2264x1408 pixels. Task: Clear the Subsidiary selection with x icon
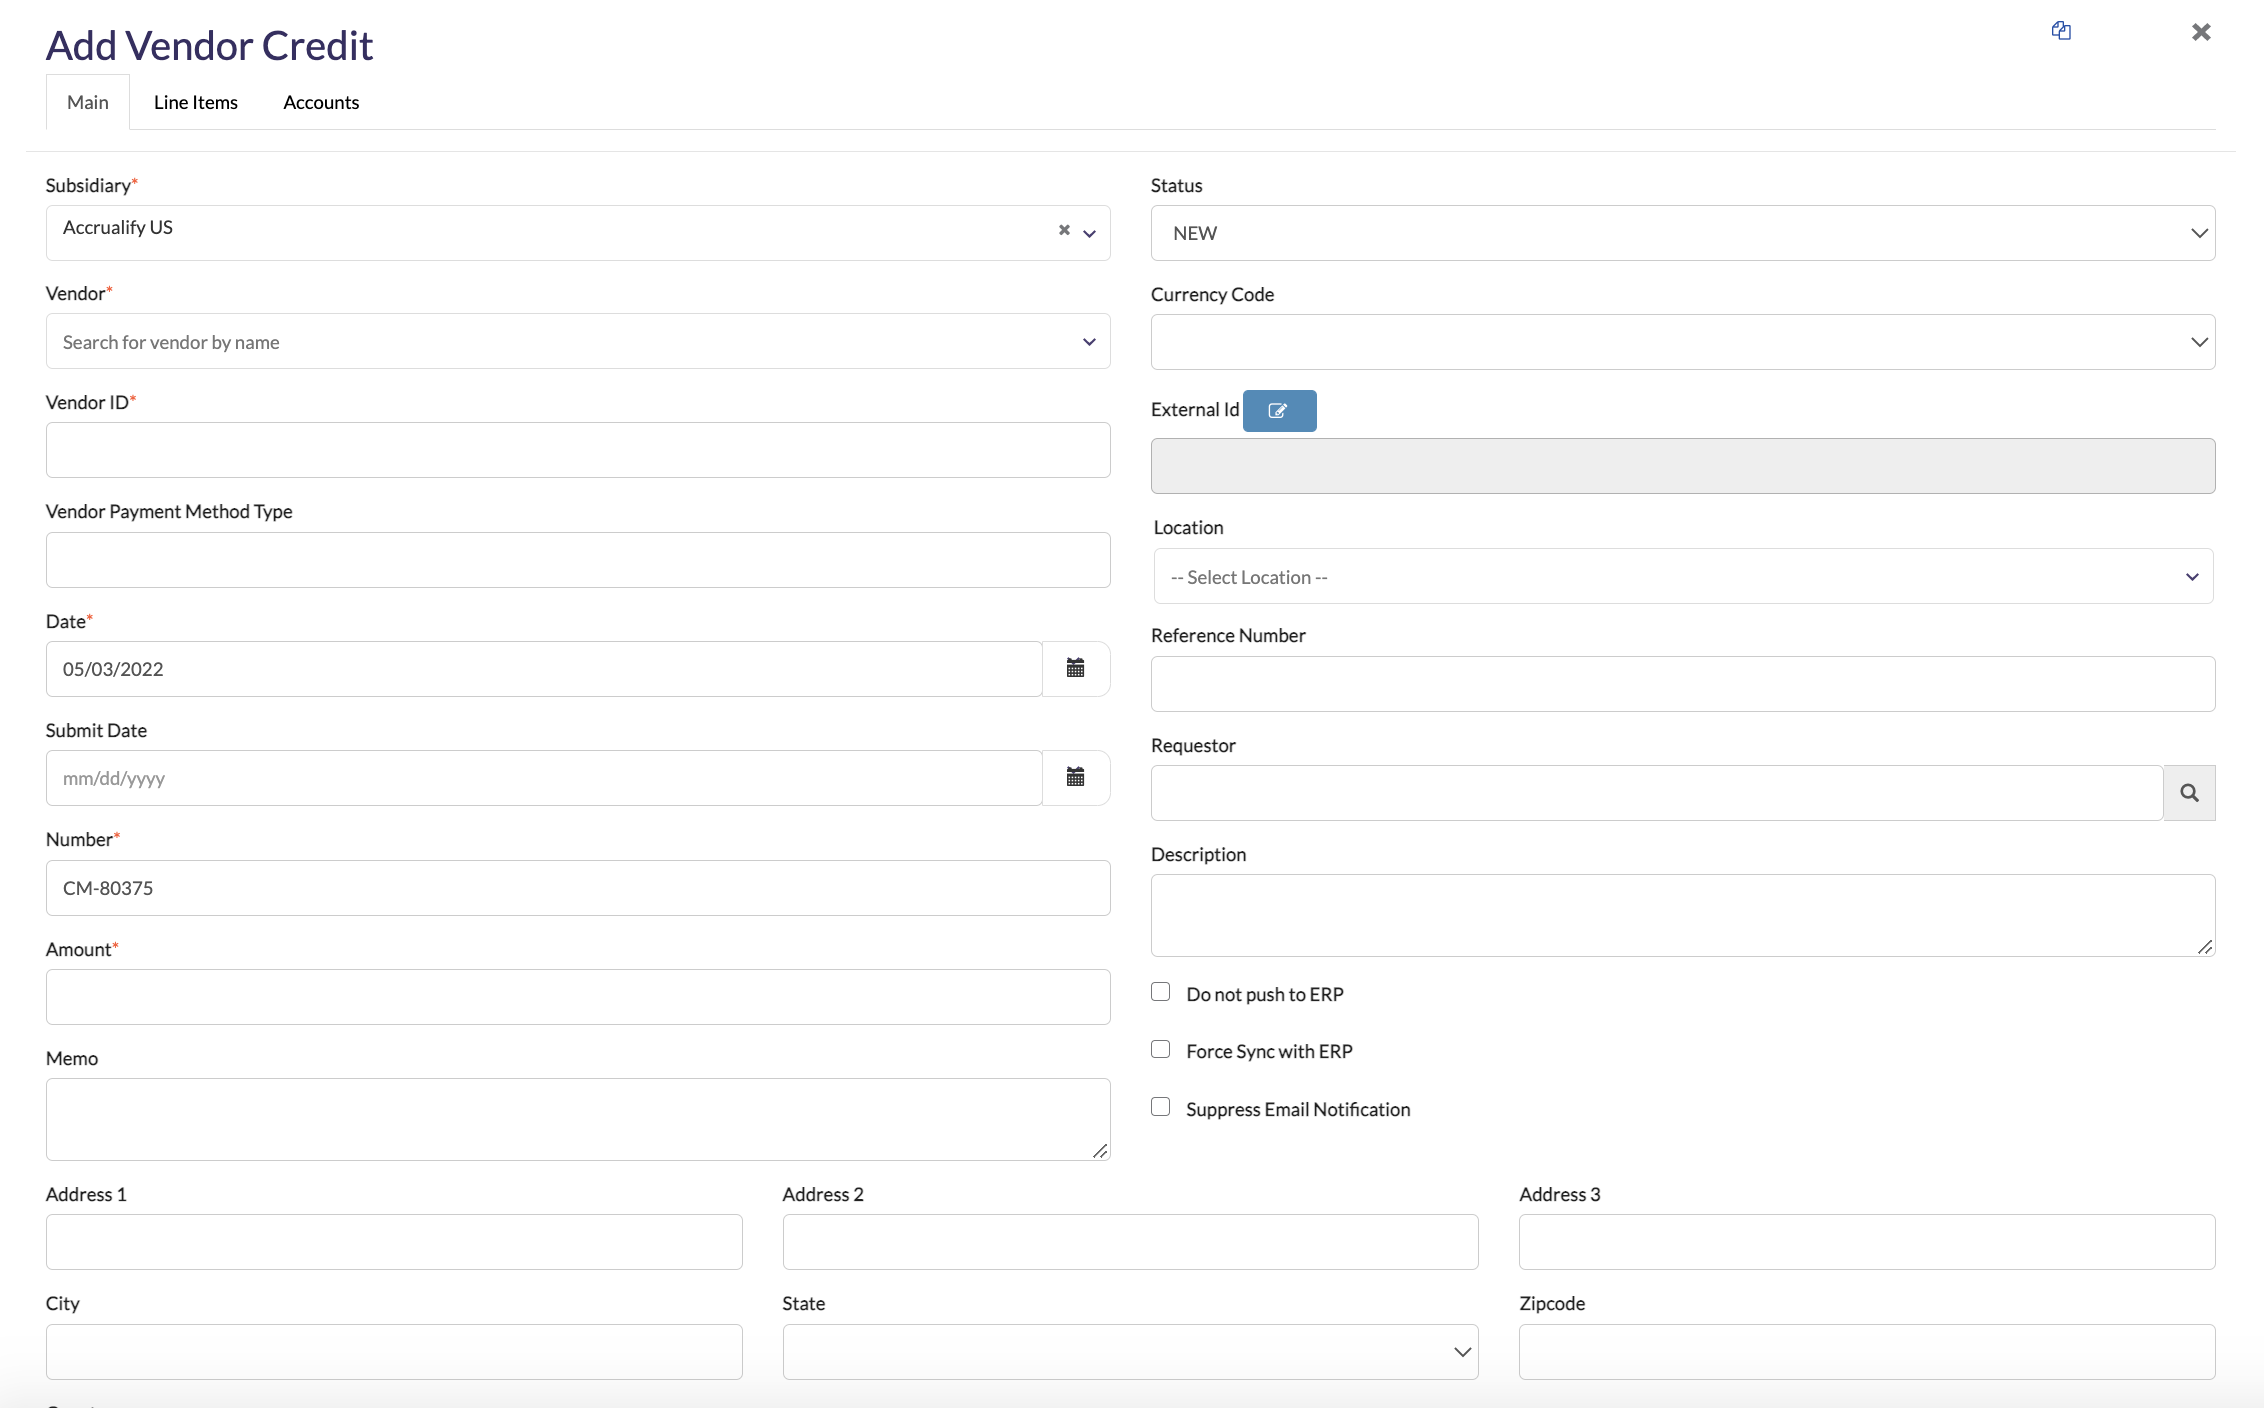(1064, 231)
